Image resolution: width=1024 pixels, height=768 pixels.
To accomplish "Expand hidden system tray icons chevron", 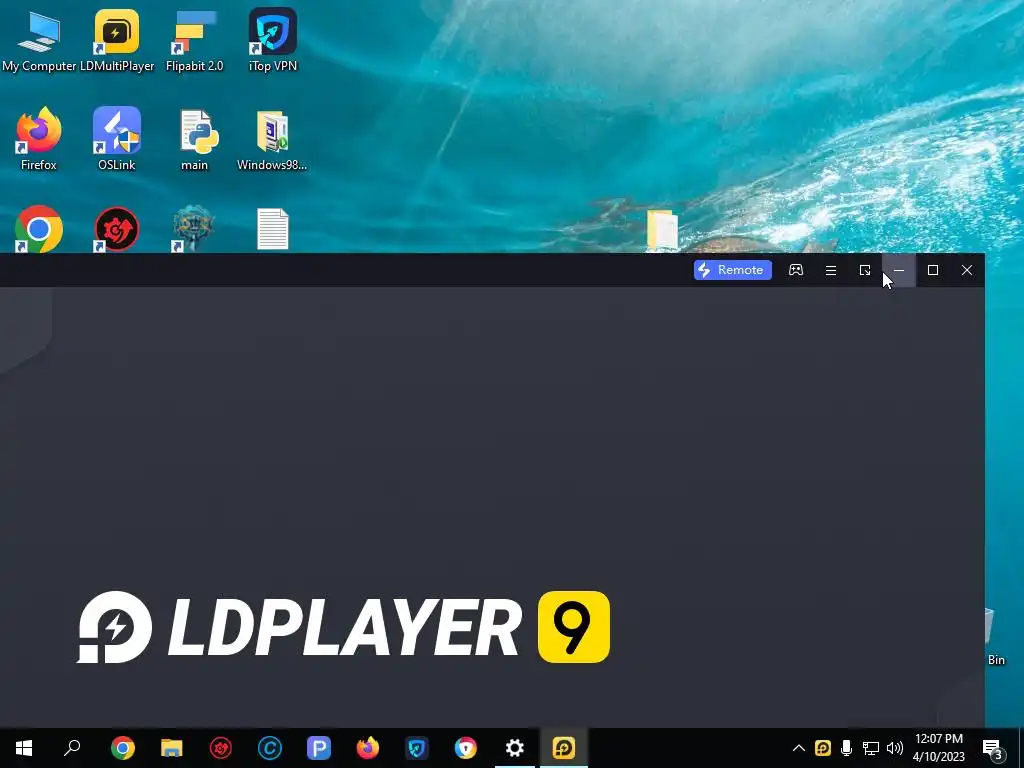I will [x=799, y=748].
